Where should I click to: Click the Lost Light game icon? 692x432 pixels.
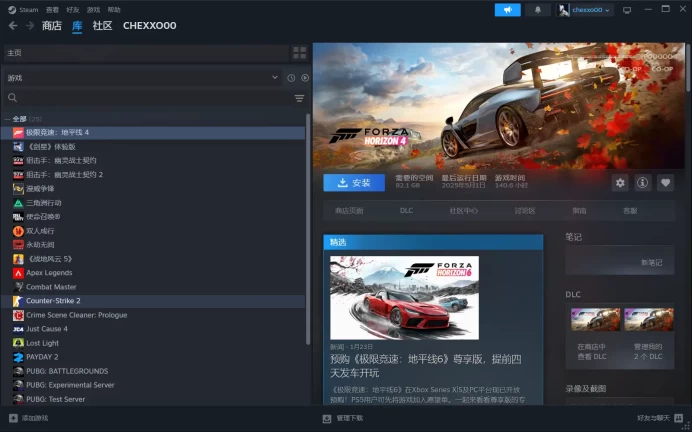point(18,343)
